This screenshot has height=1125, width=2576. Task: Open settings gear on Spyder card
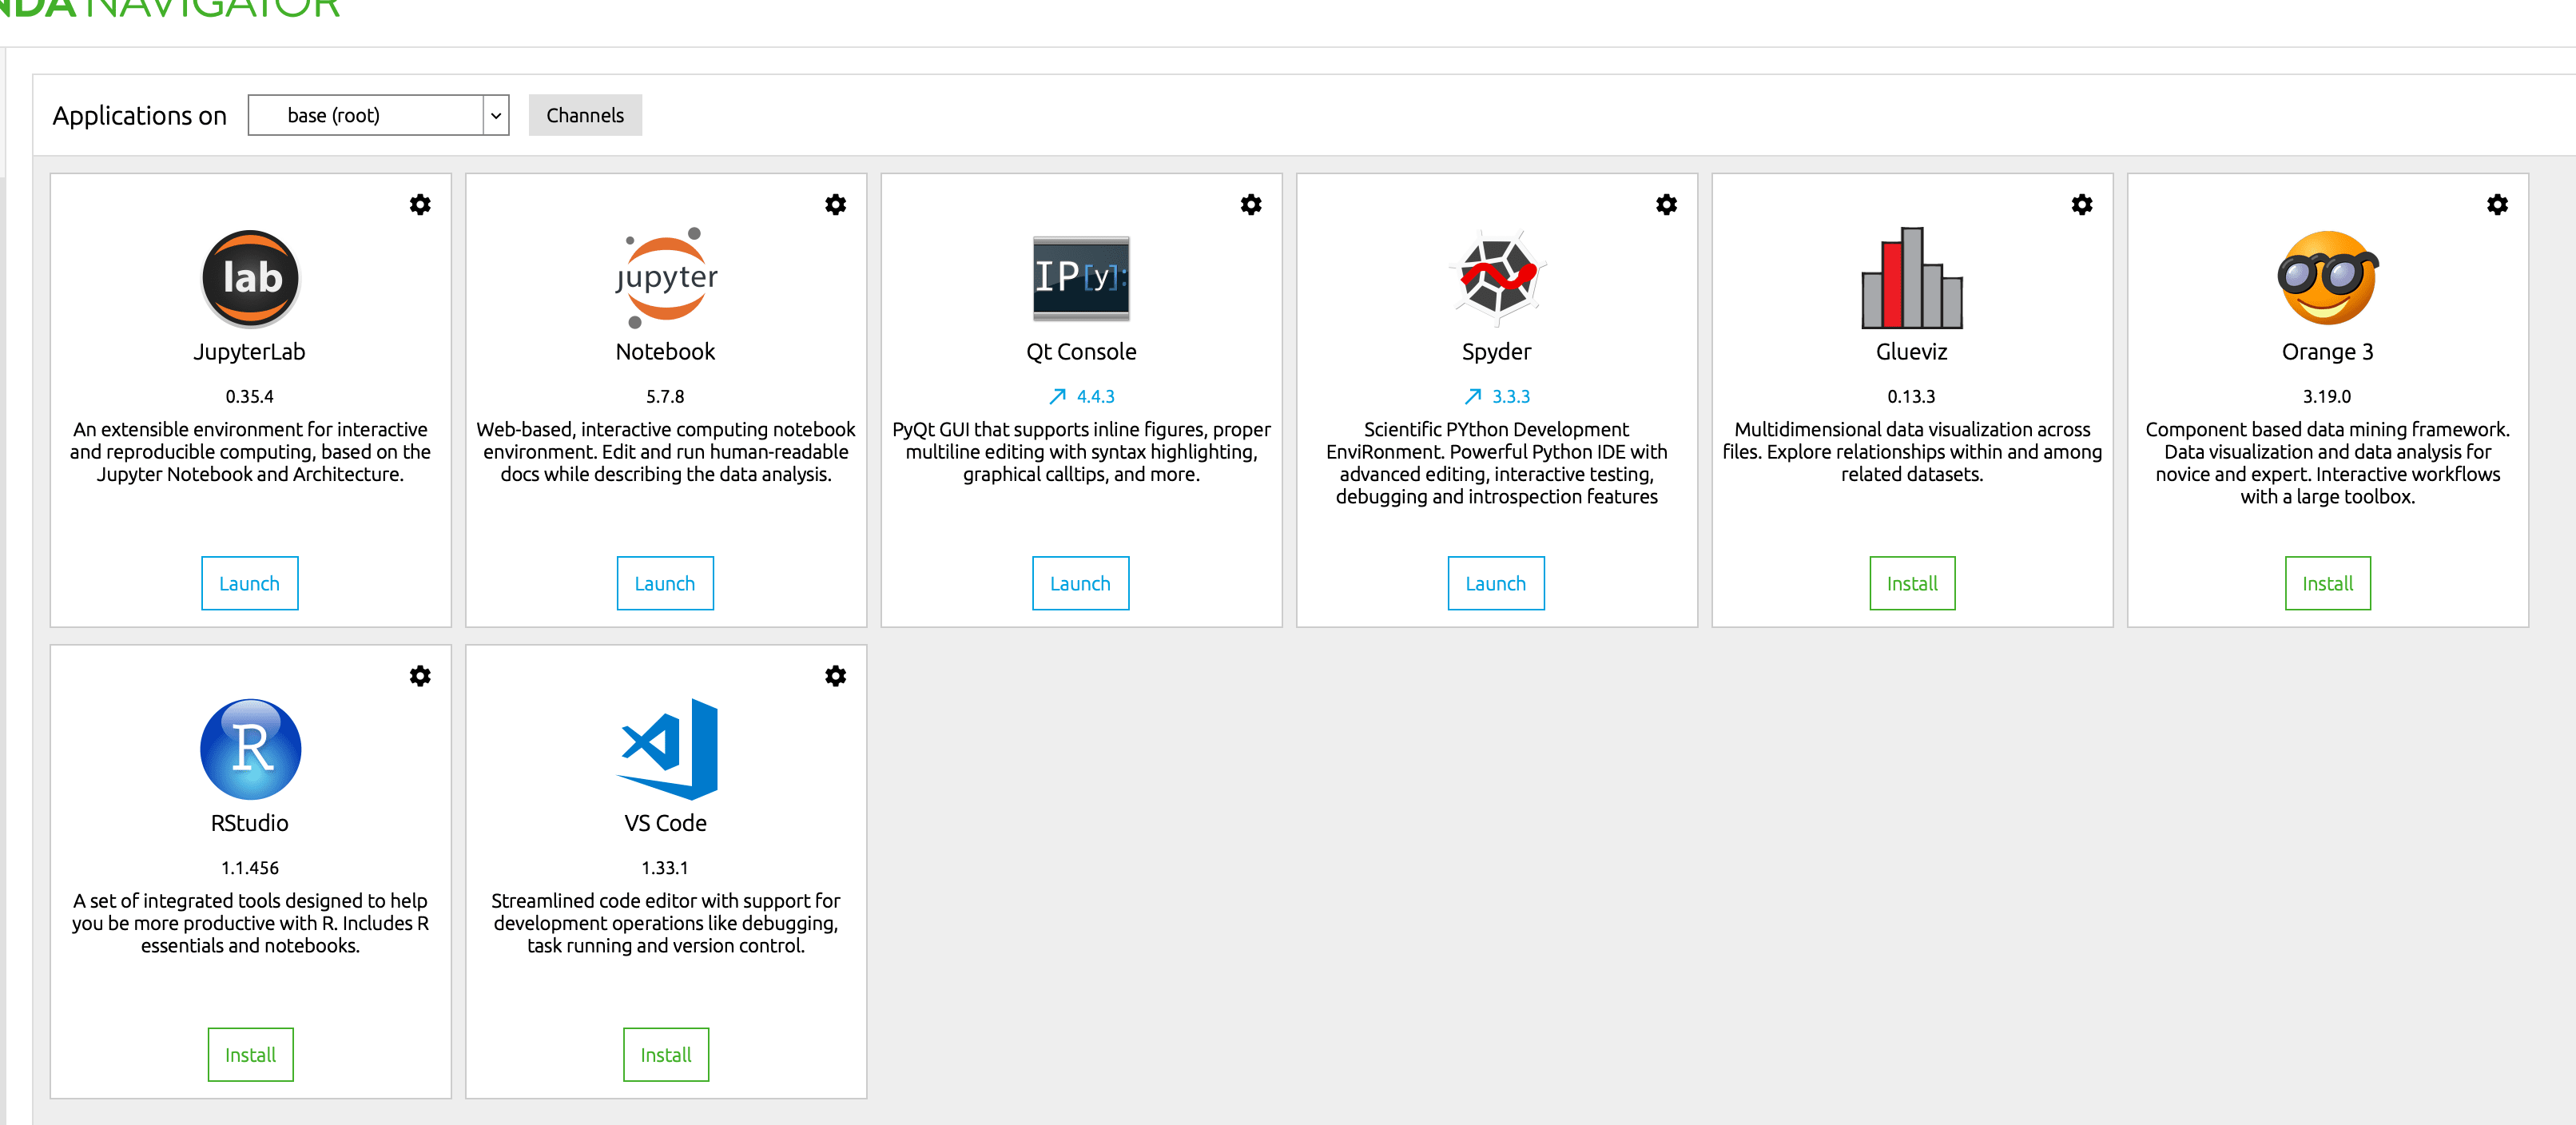(1667, 205)
